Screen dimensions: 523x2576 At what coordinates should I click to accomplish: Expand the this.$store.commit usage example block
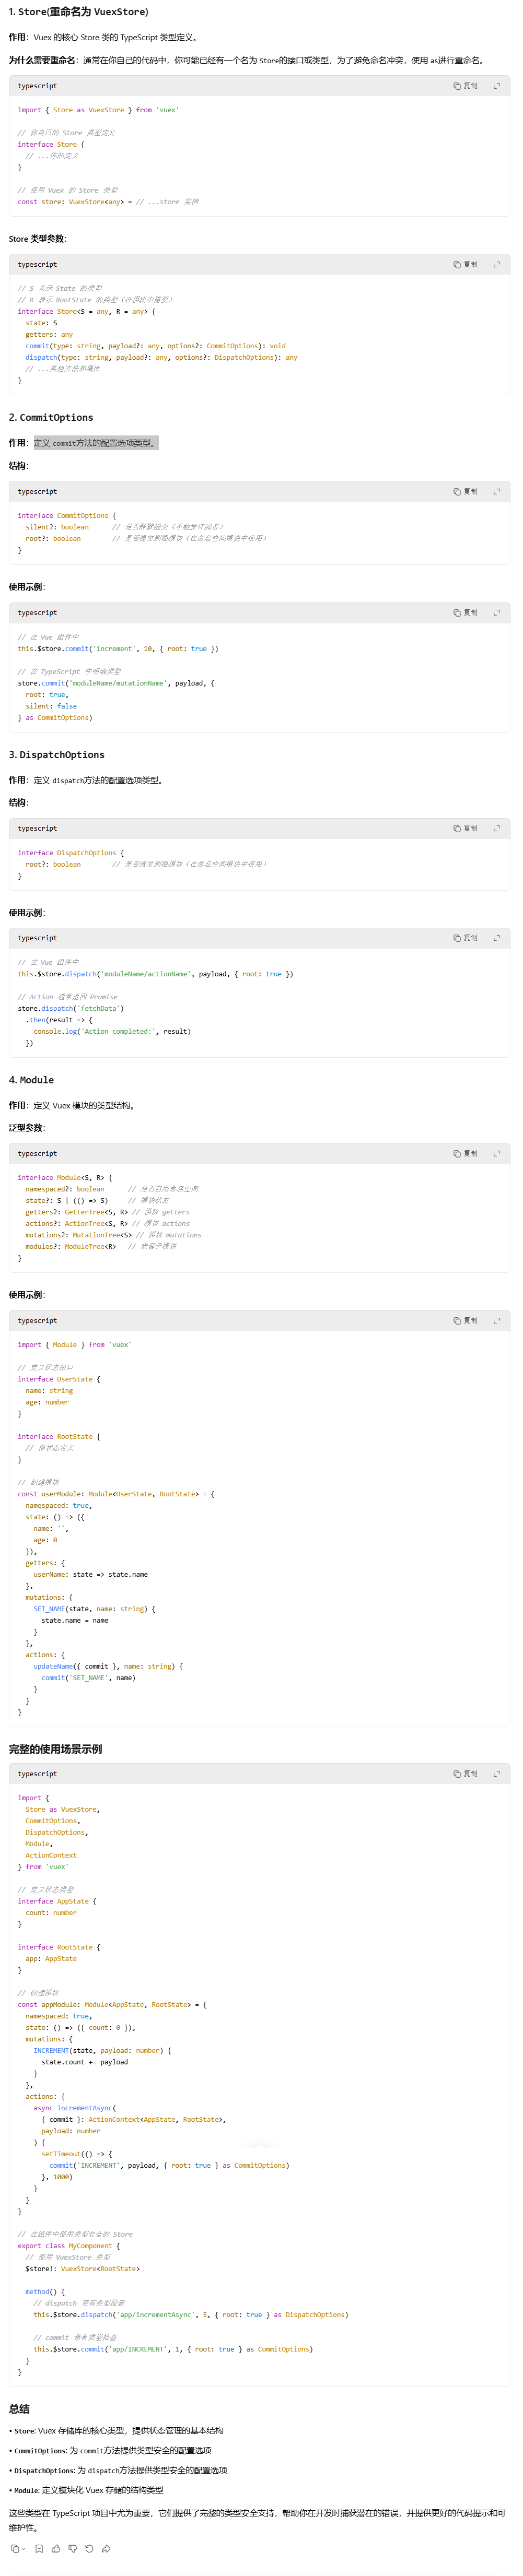pyautogui.click(x=496, y=612)
